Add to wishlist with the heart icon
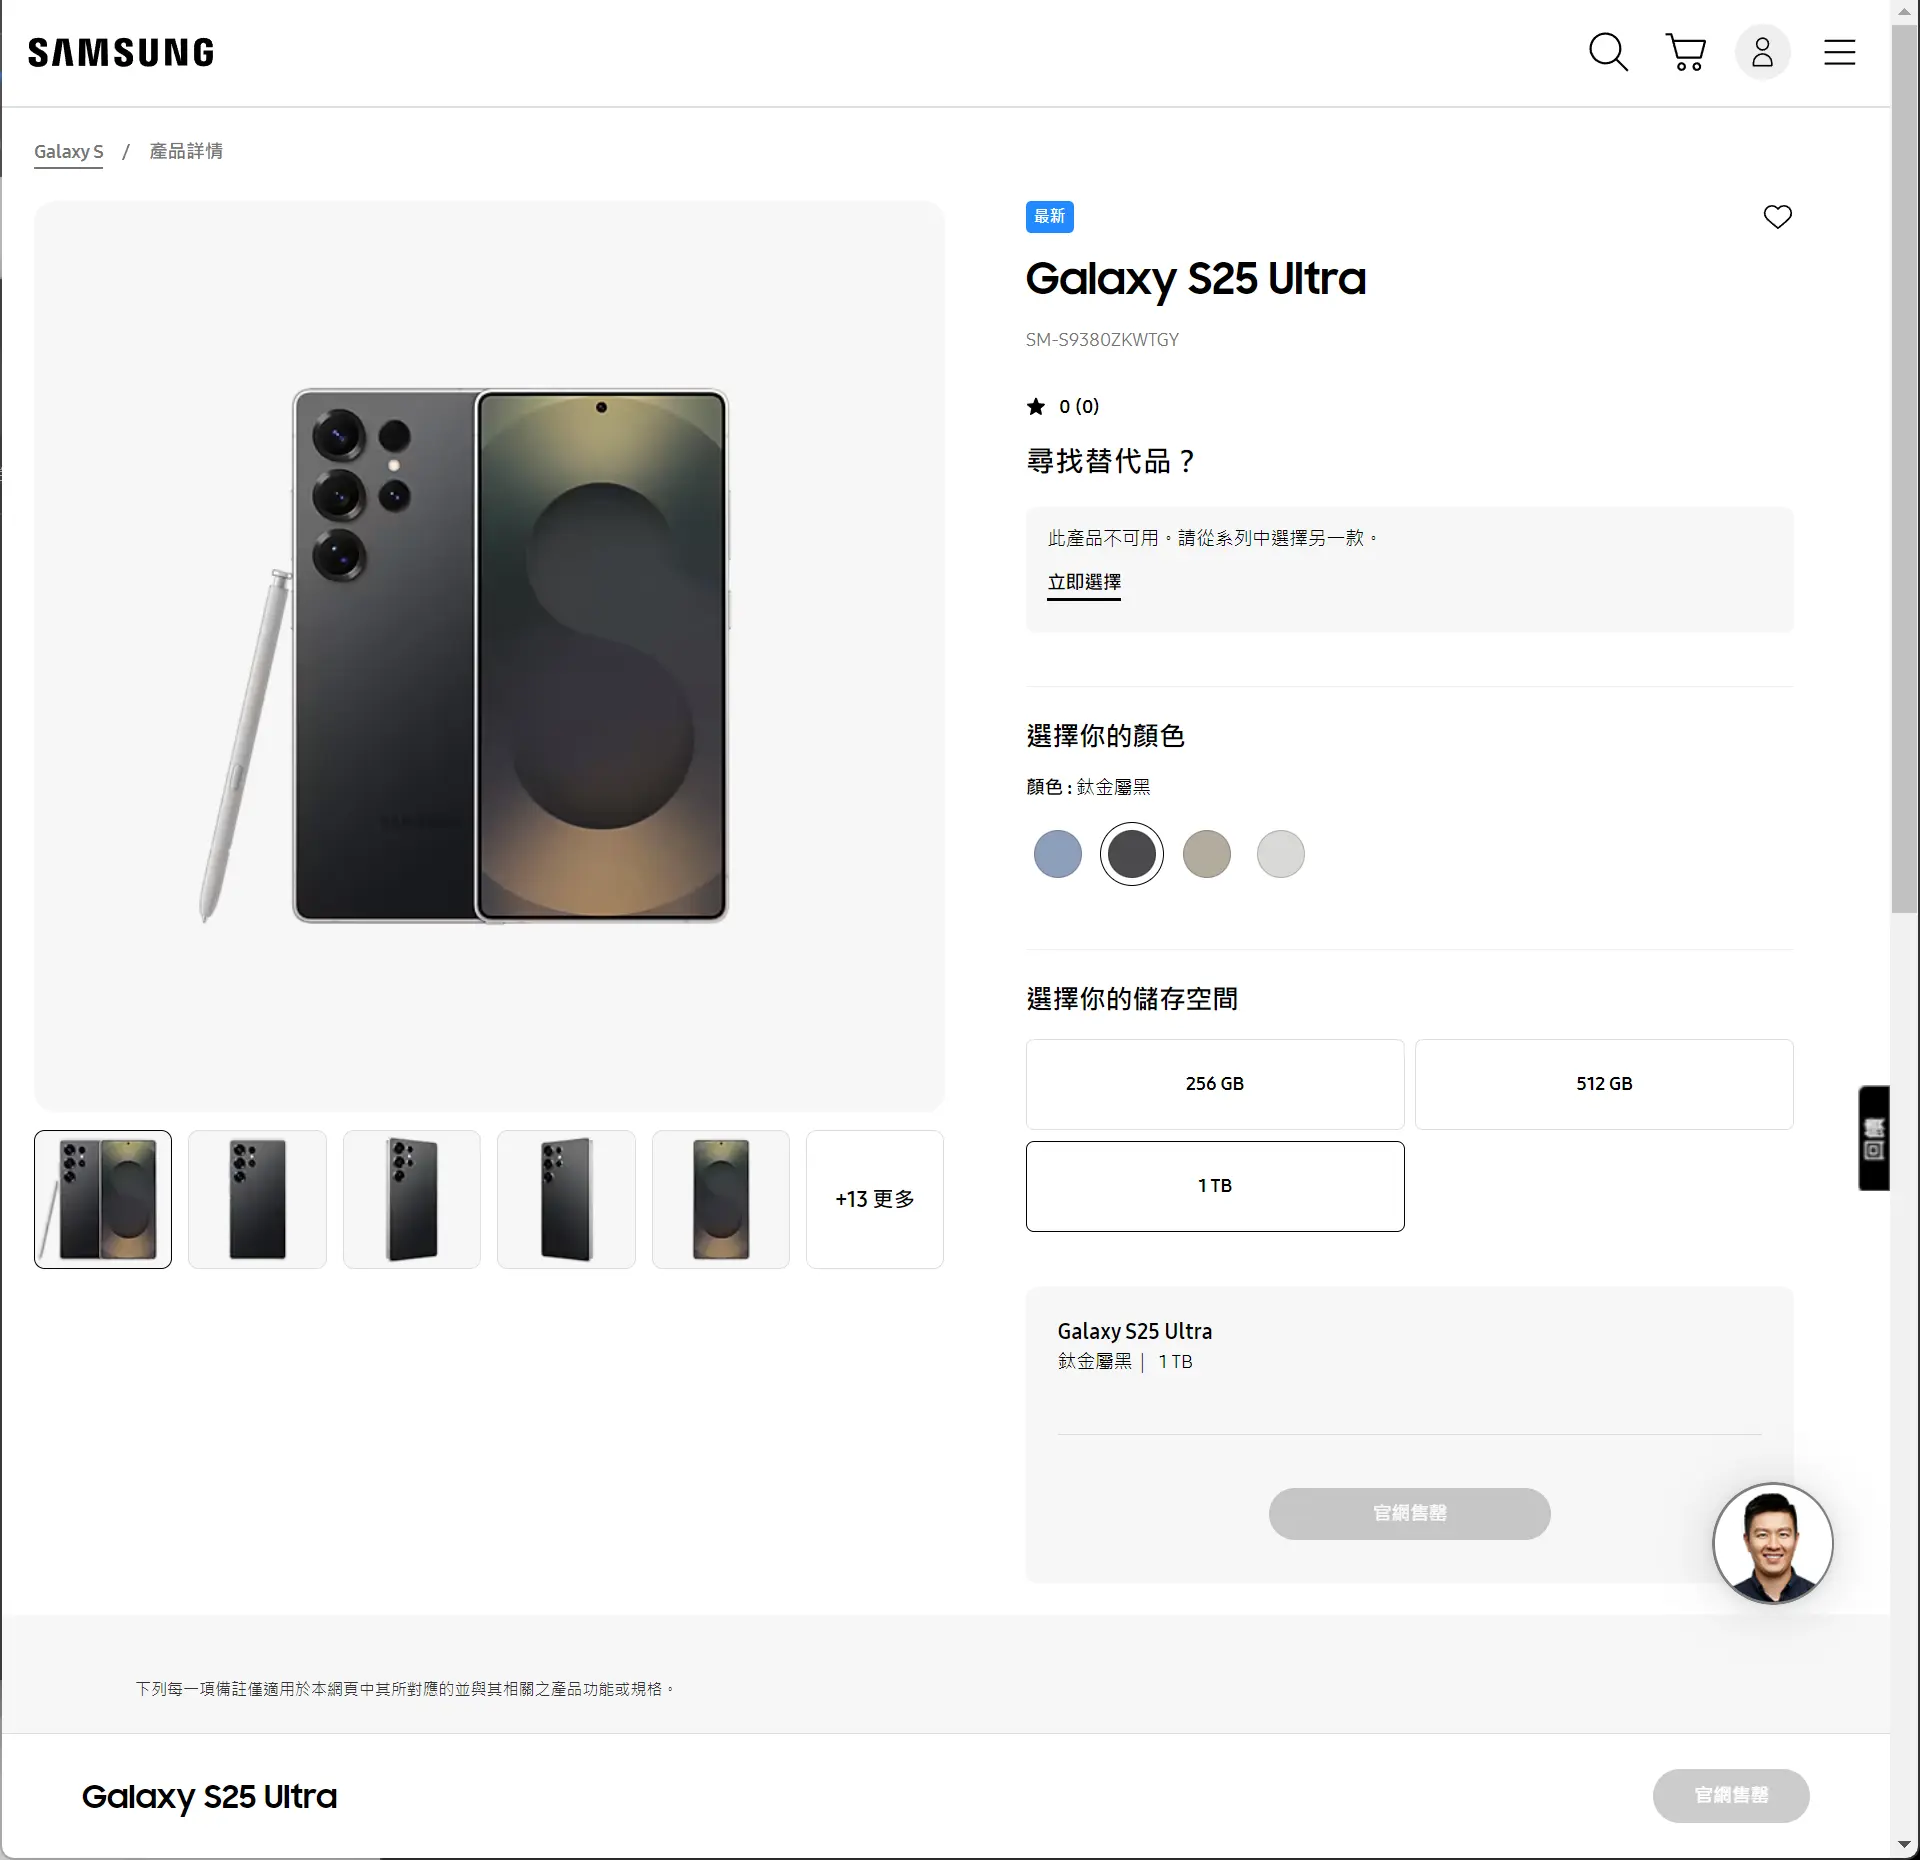 coord(1777,217)
